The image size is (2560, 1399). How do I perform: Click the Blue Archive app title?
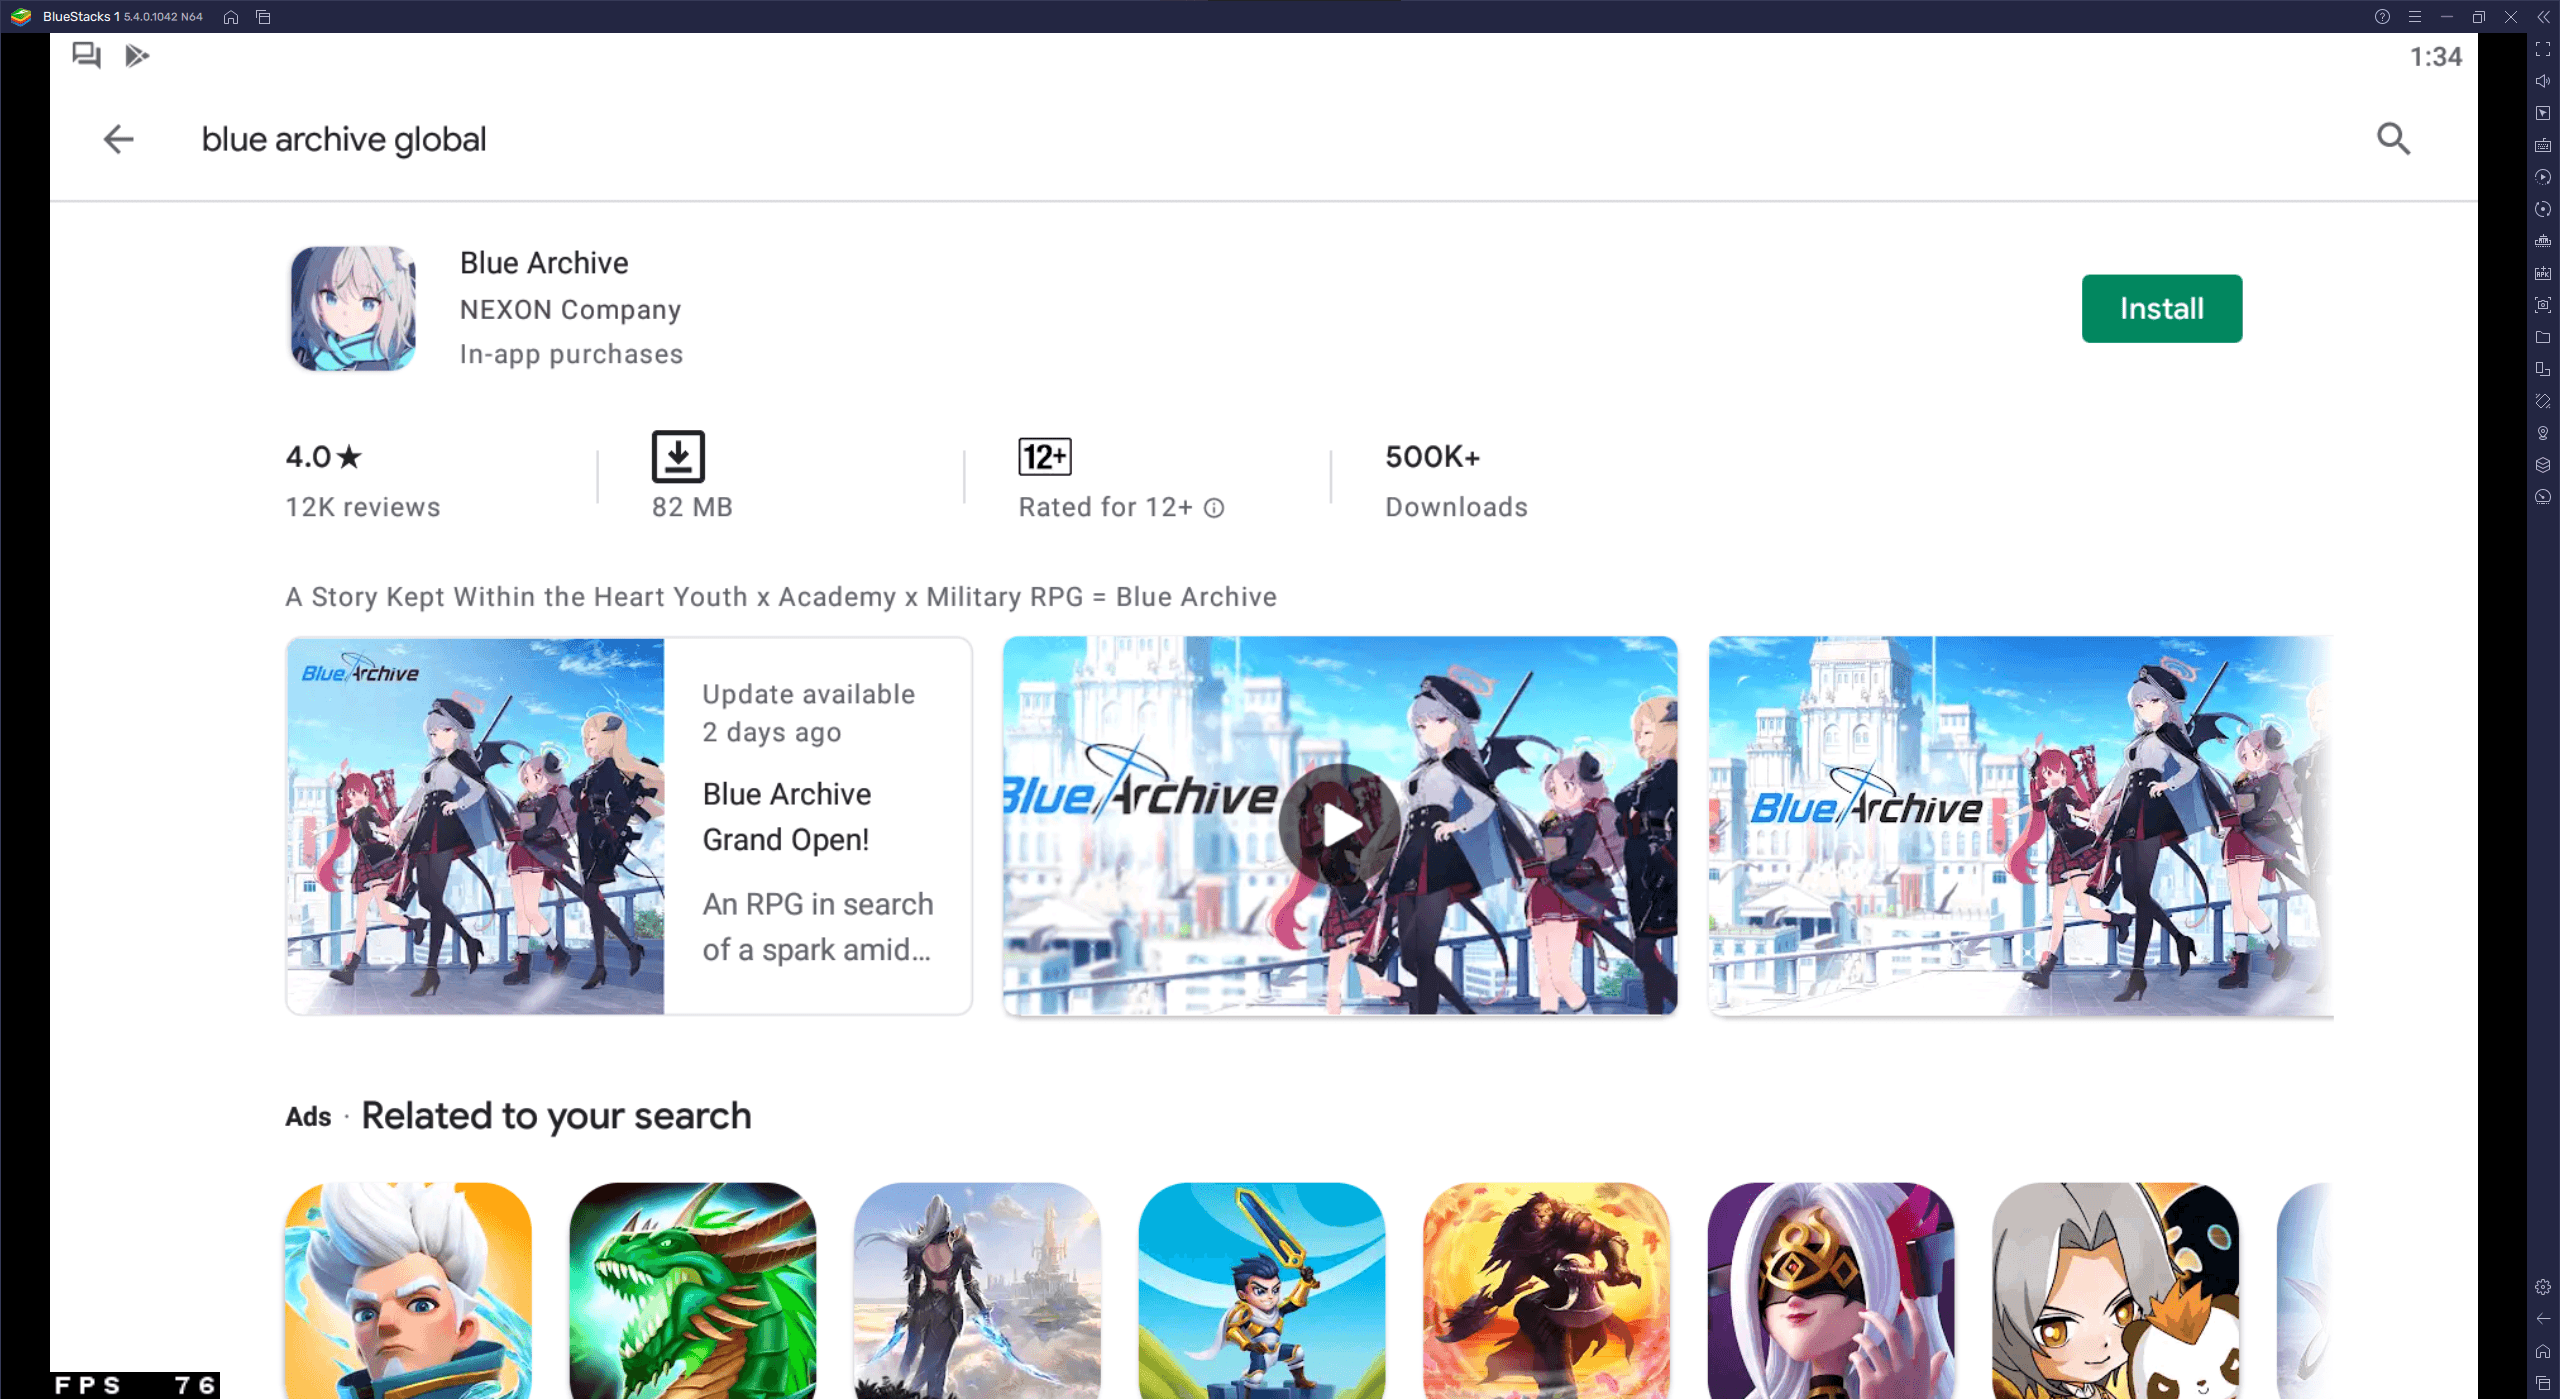544,263
